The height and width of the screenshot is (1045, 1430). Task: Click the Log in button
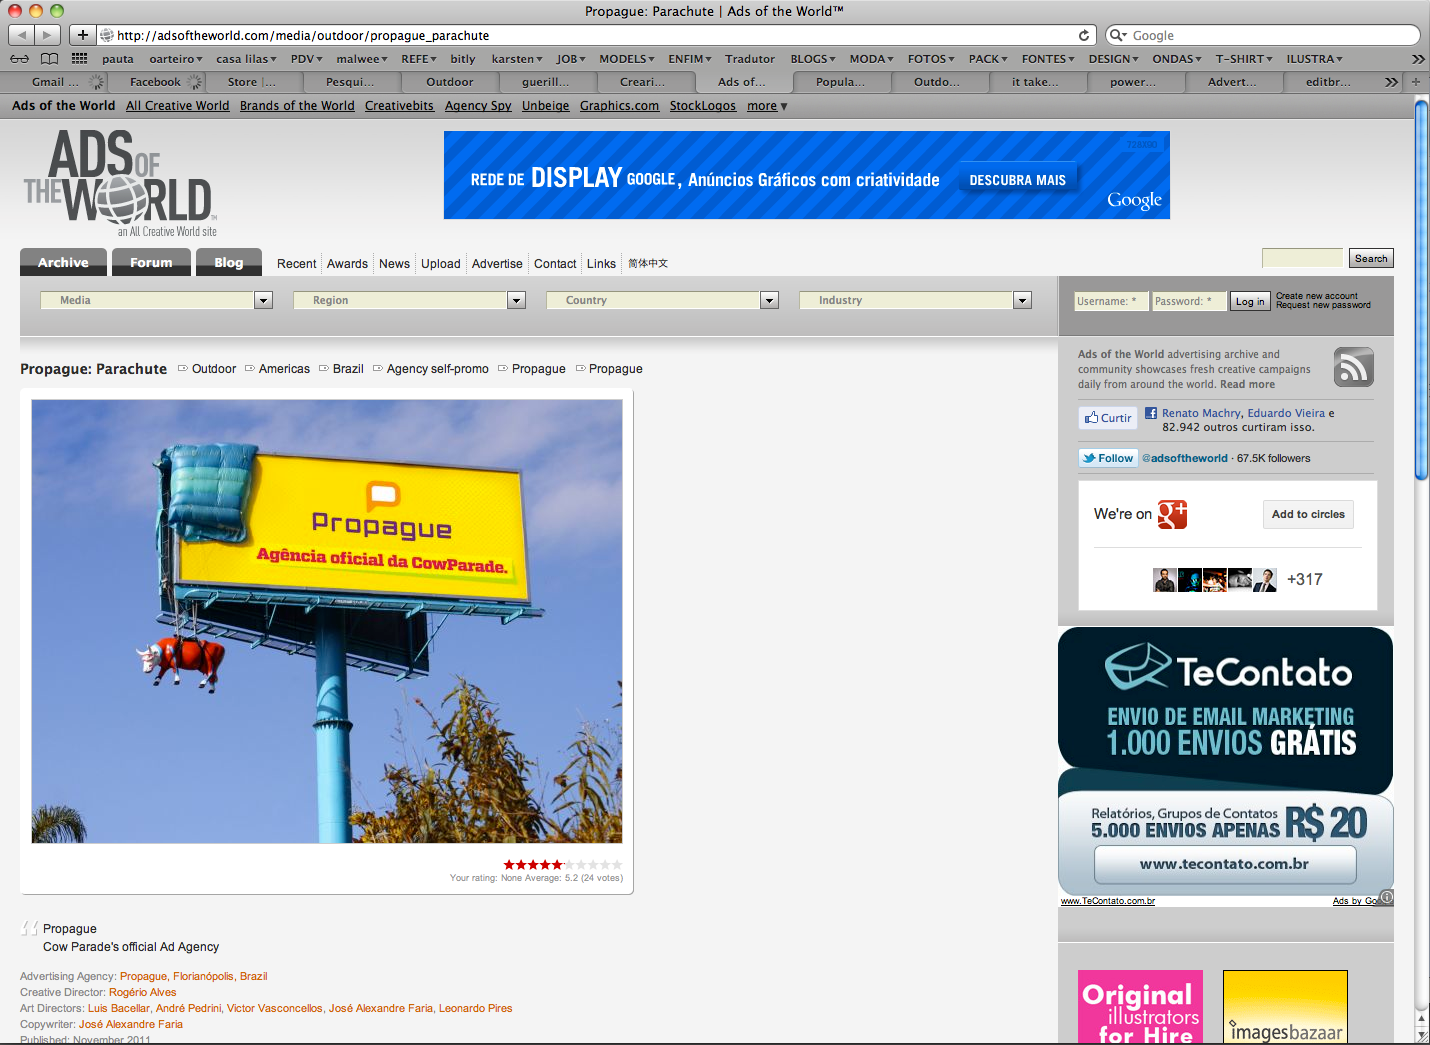coord(1250,301)
